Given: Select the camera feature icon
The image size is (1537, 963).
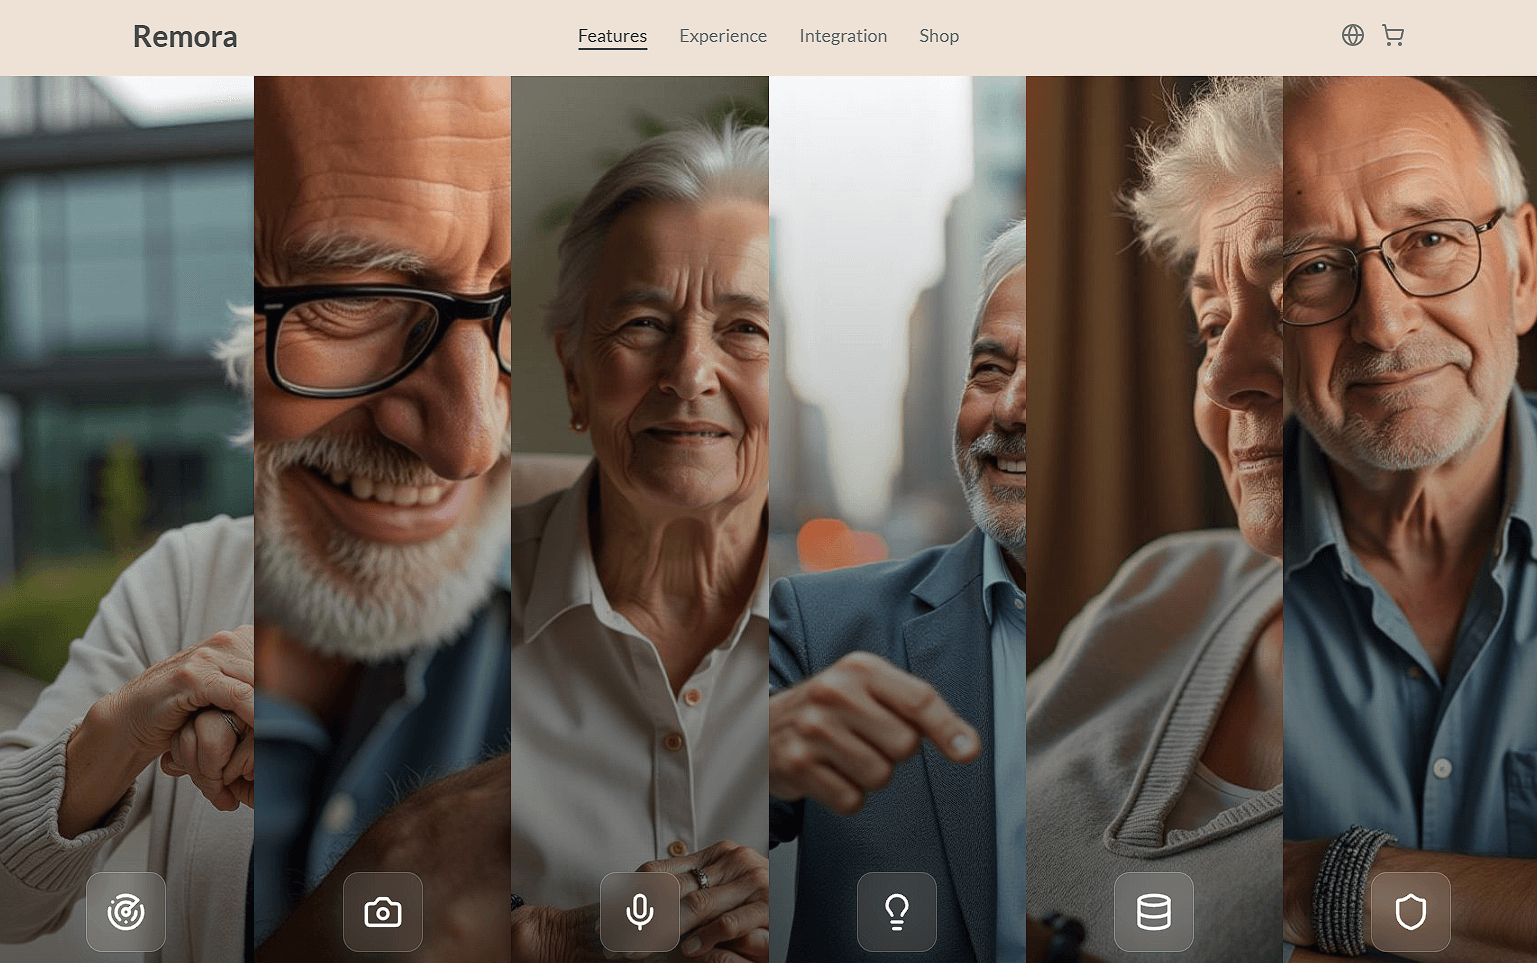Looking at the screenshot, I should click(x=383, y=912).
